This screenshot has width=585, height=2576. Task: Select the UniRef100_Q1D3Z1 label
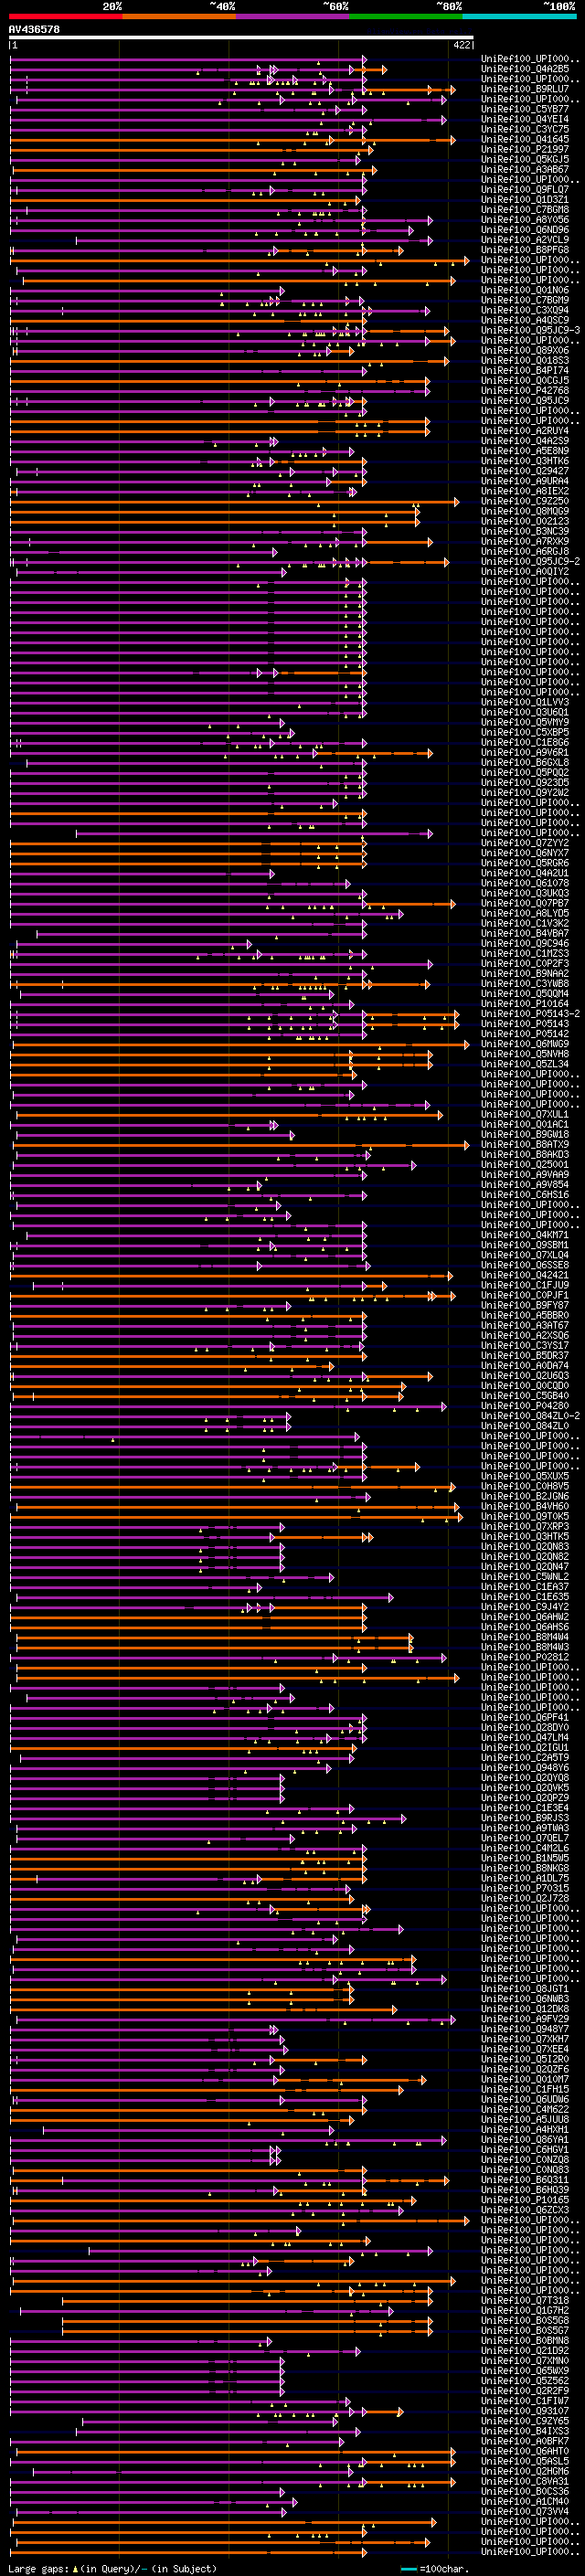pyautogui.click(x=524, y=199)
